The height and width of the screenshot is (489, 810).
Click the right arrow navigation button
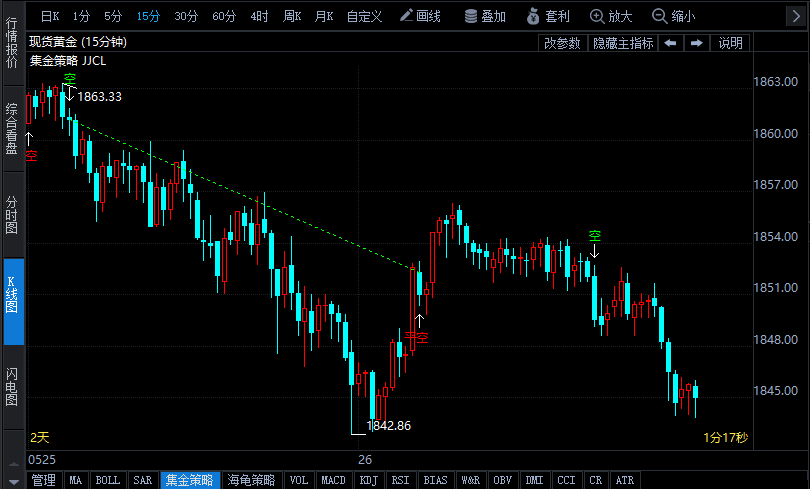[x=697, y=43]
